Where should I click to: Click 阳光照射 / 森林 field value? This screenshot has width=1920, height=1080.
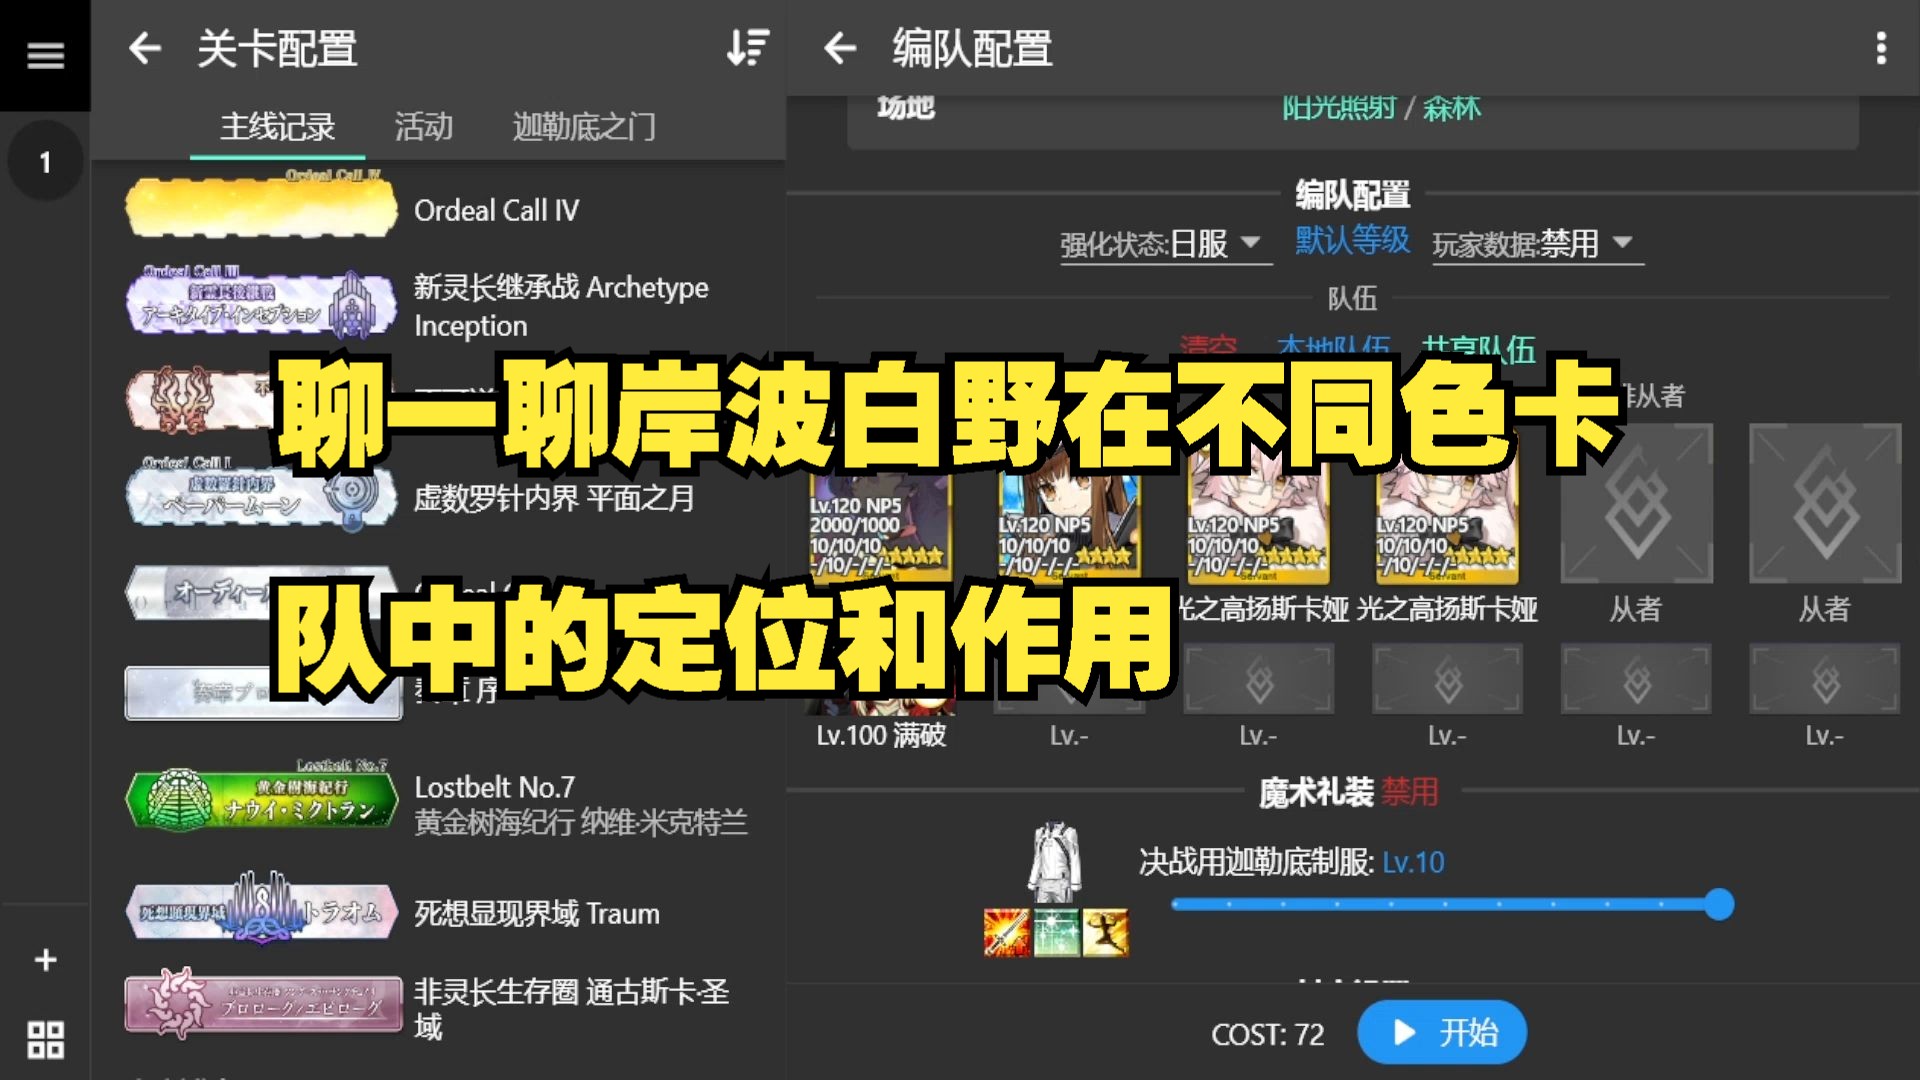point(1380,108)
